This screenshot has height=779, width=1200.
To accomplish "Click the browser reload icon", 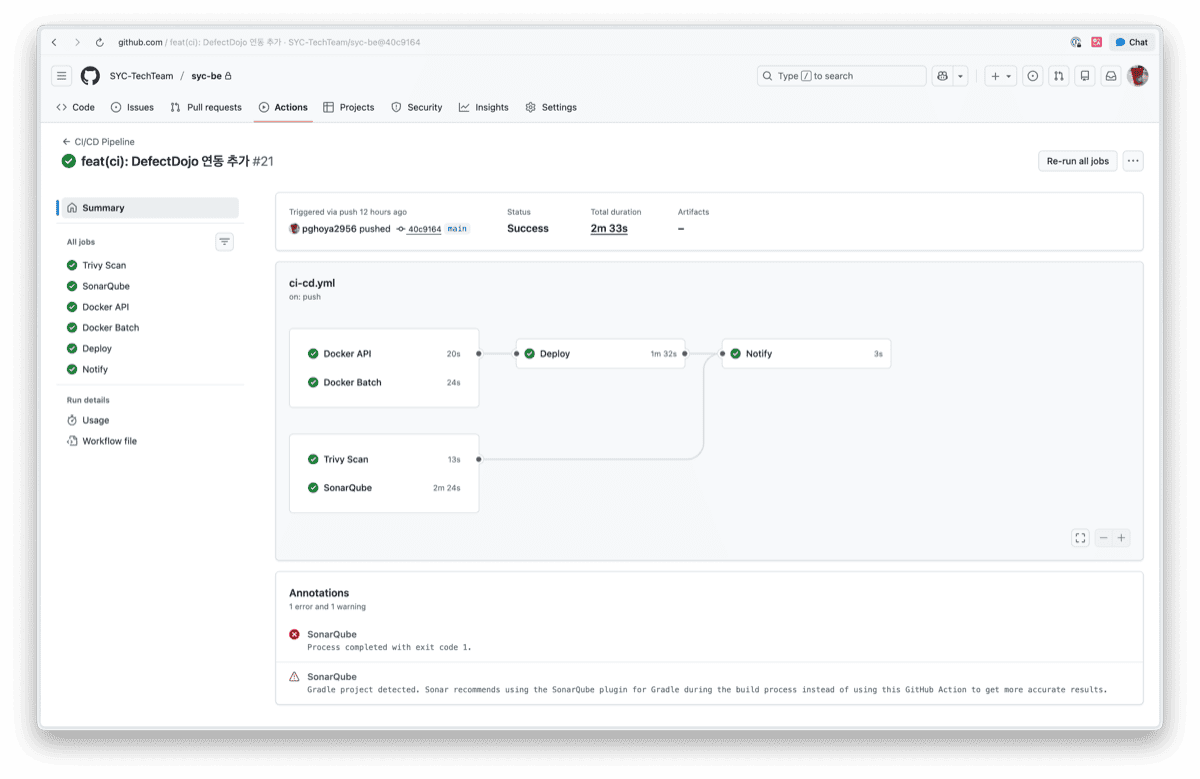I will tap(99, 42).
